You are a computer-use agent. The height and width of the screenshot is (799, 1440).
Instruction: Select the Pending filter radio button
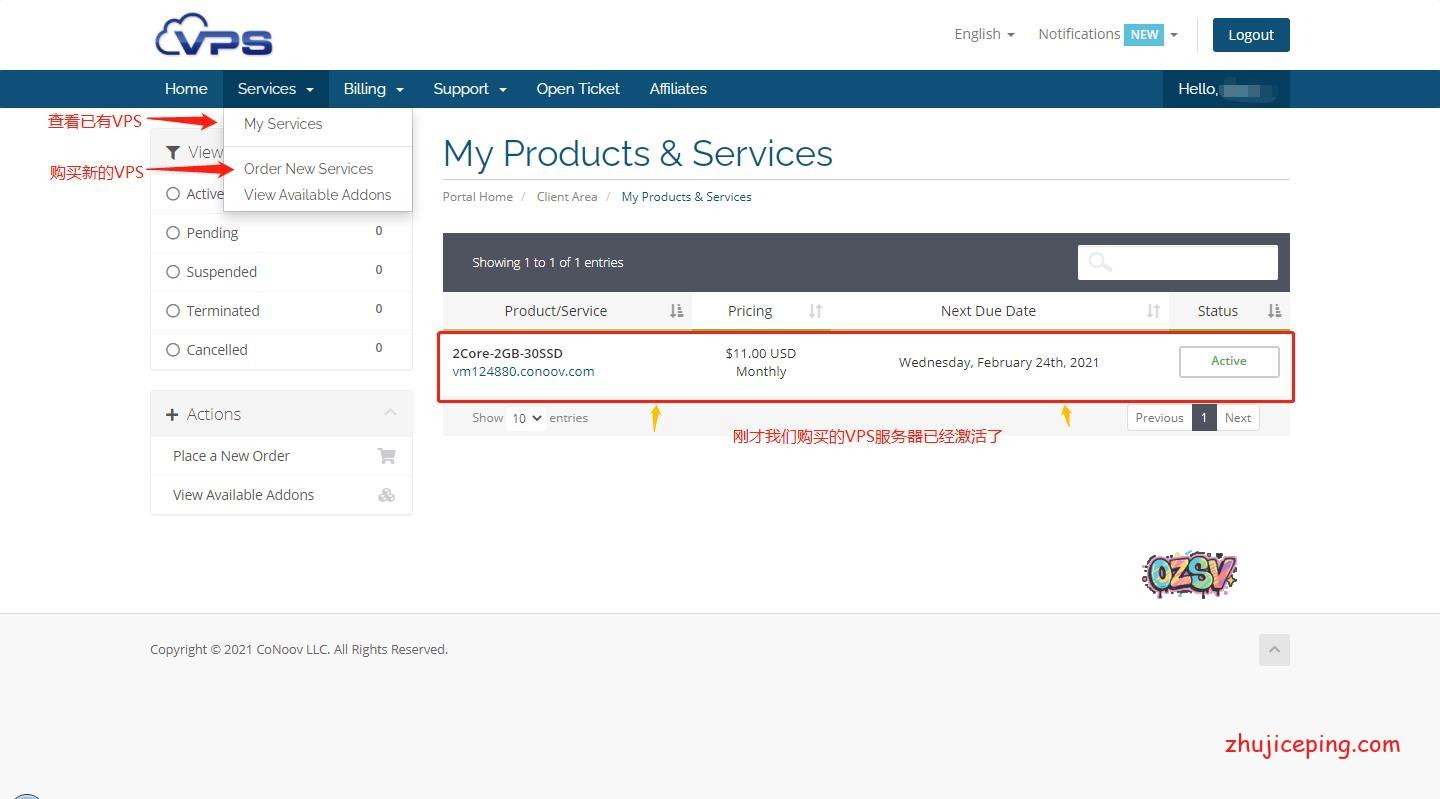[x=173, y=233]
